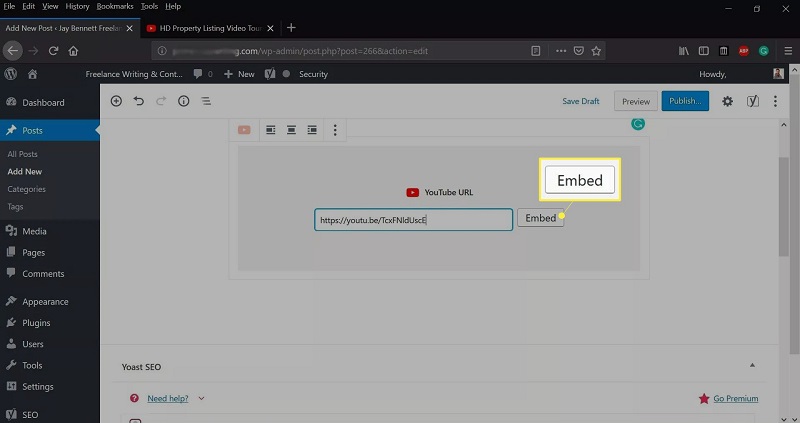Switch to HD Property Listing Video tab
Screen dimensions: 800x423
click(210, 28)
